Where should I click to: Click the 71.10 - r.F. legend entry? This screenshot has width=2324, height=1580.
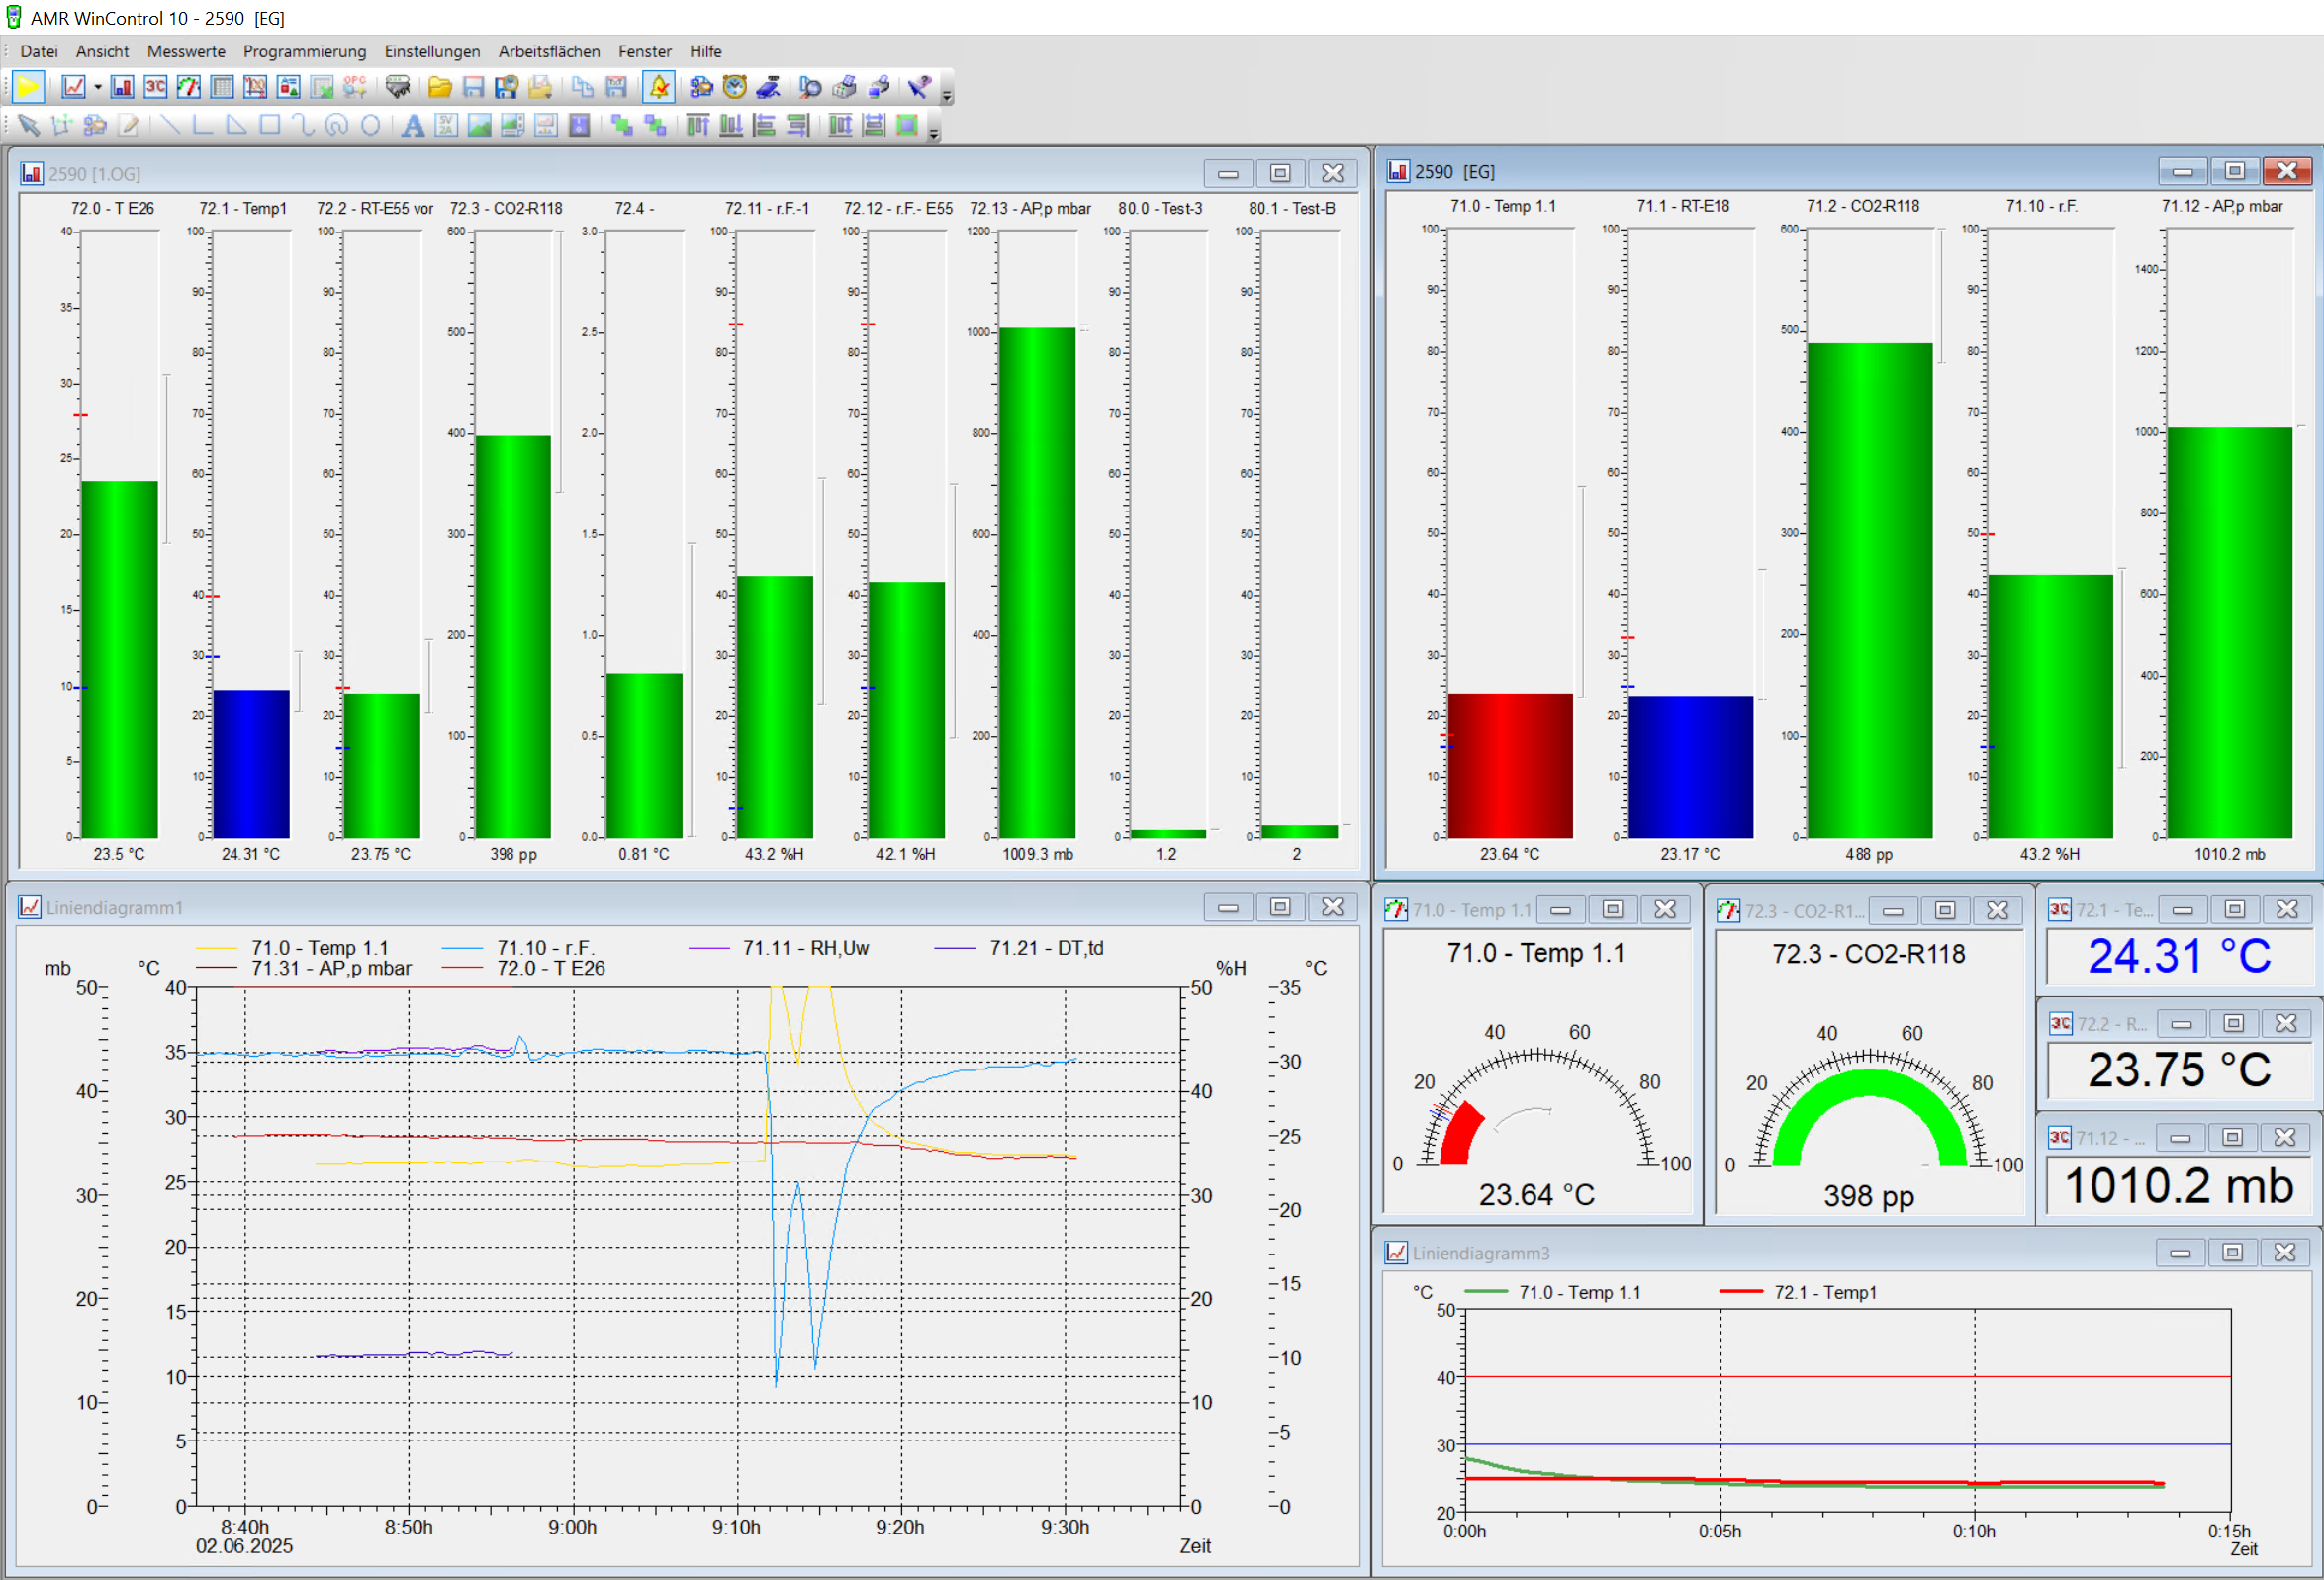[544, 947]
